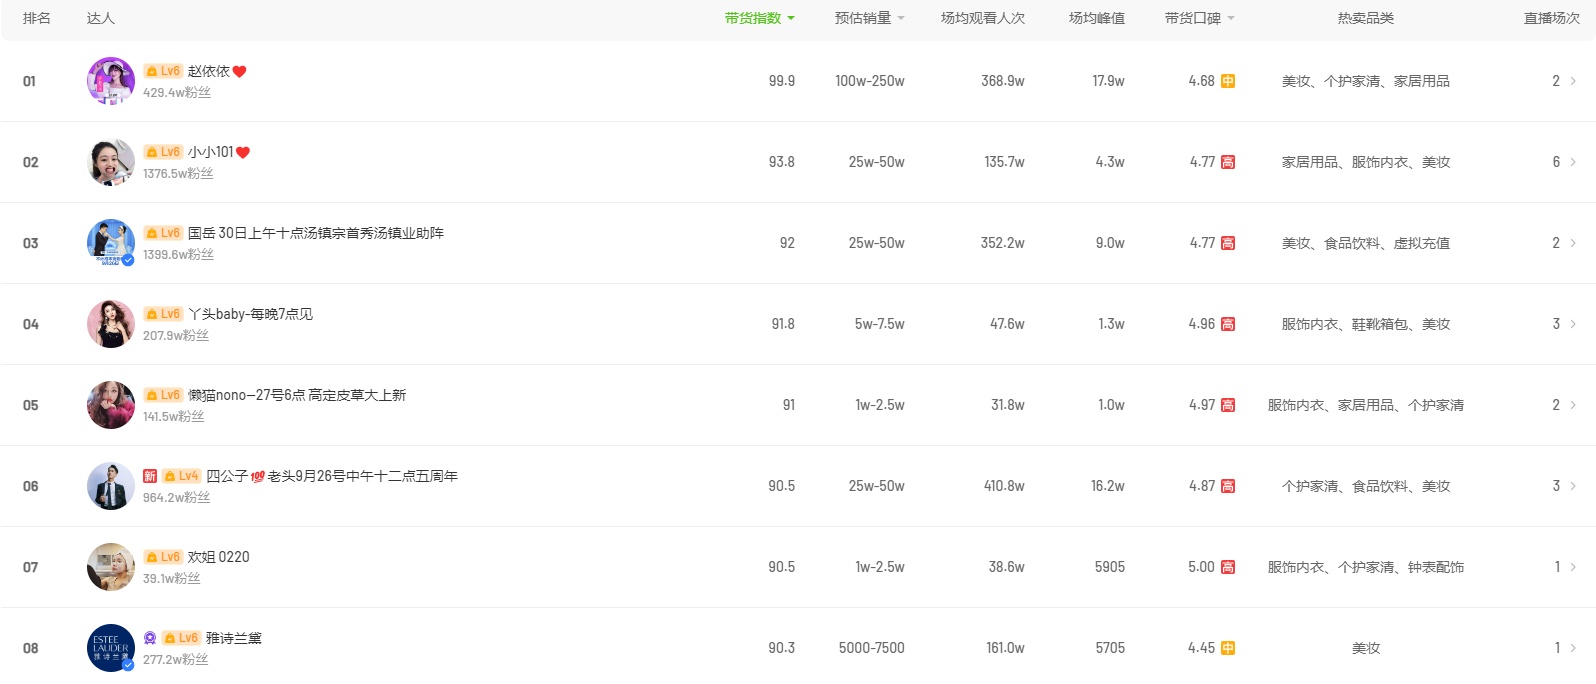Click the purple medal icon beside 雅诗兰黛
This screenshot has height=684, width=1596.
pos(150,638)
